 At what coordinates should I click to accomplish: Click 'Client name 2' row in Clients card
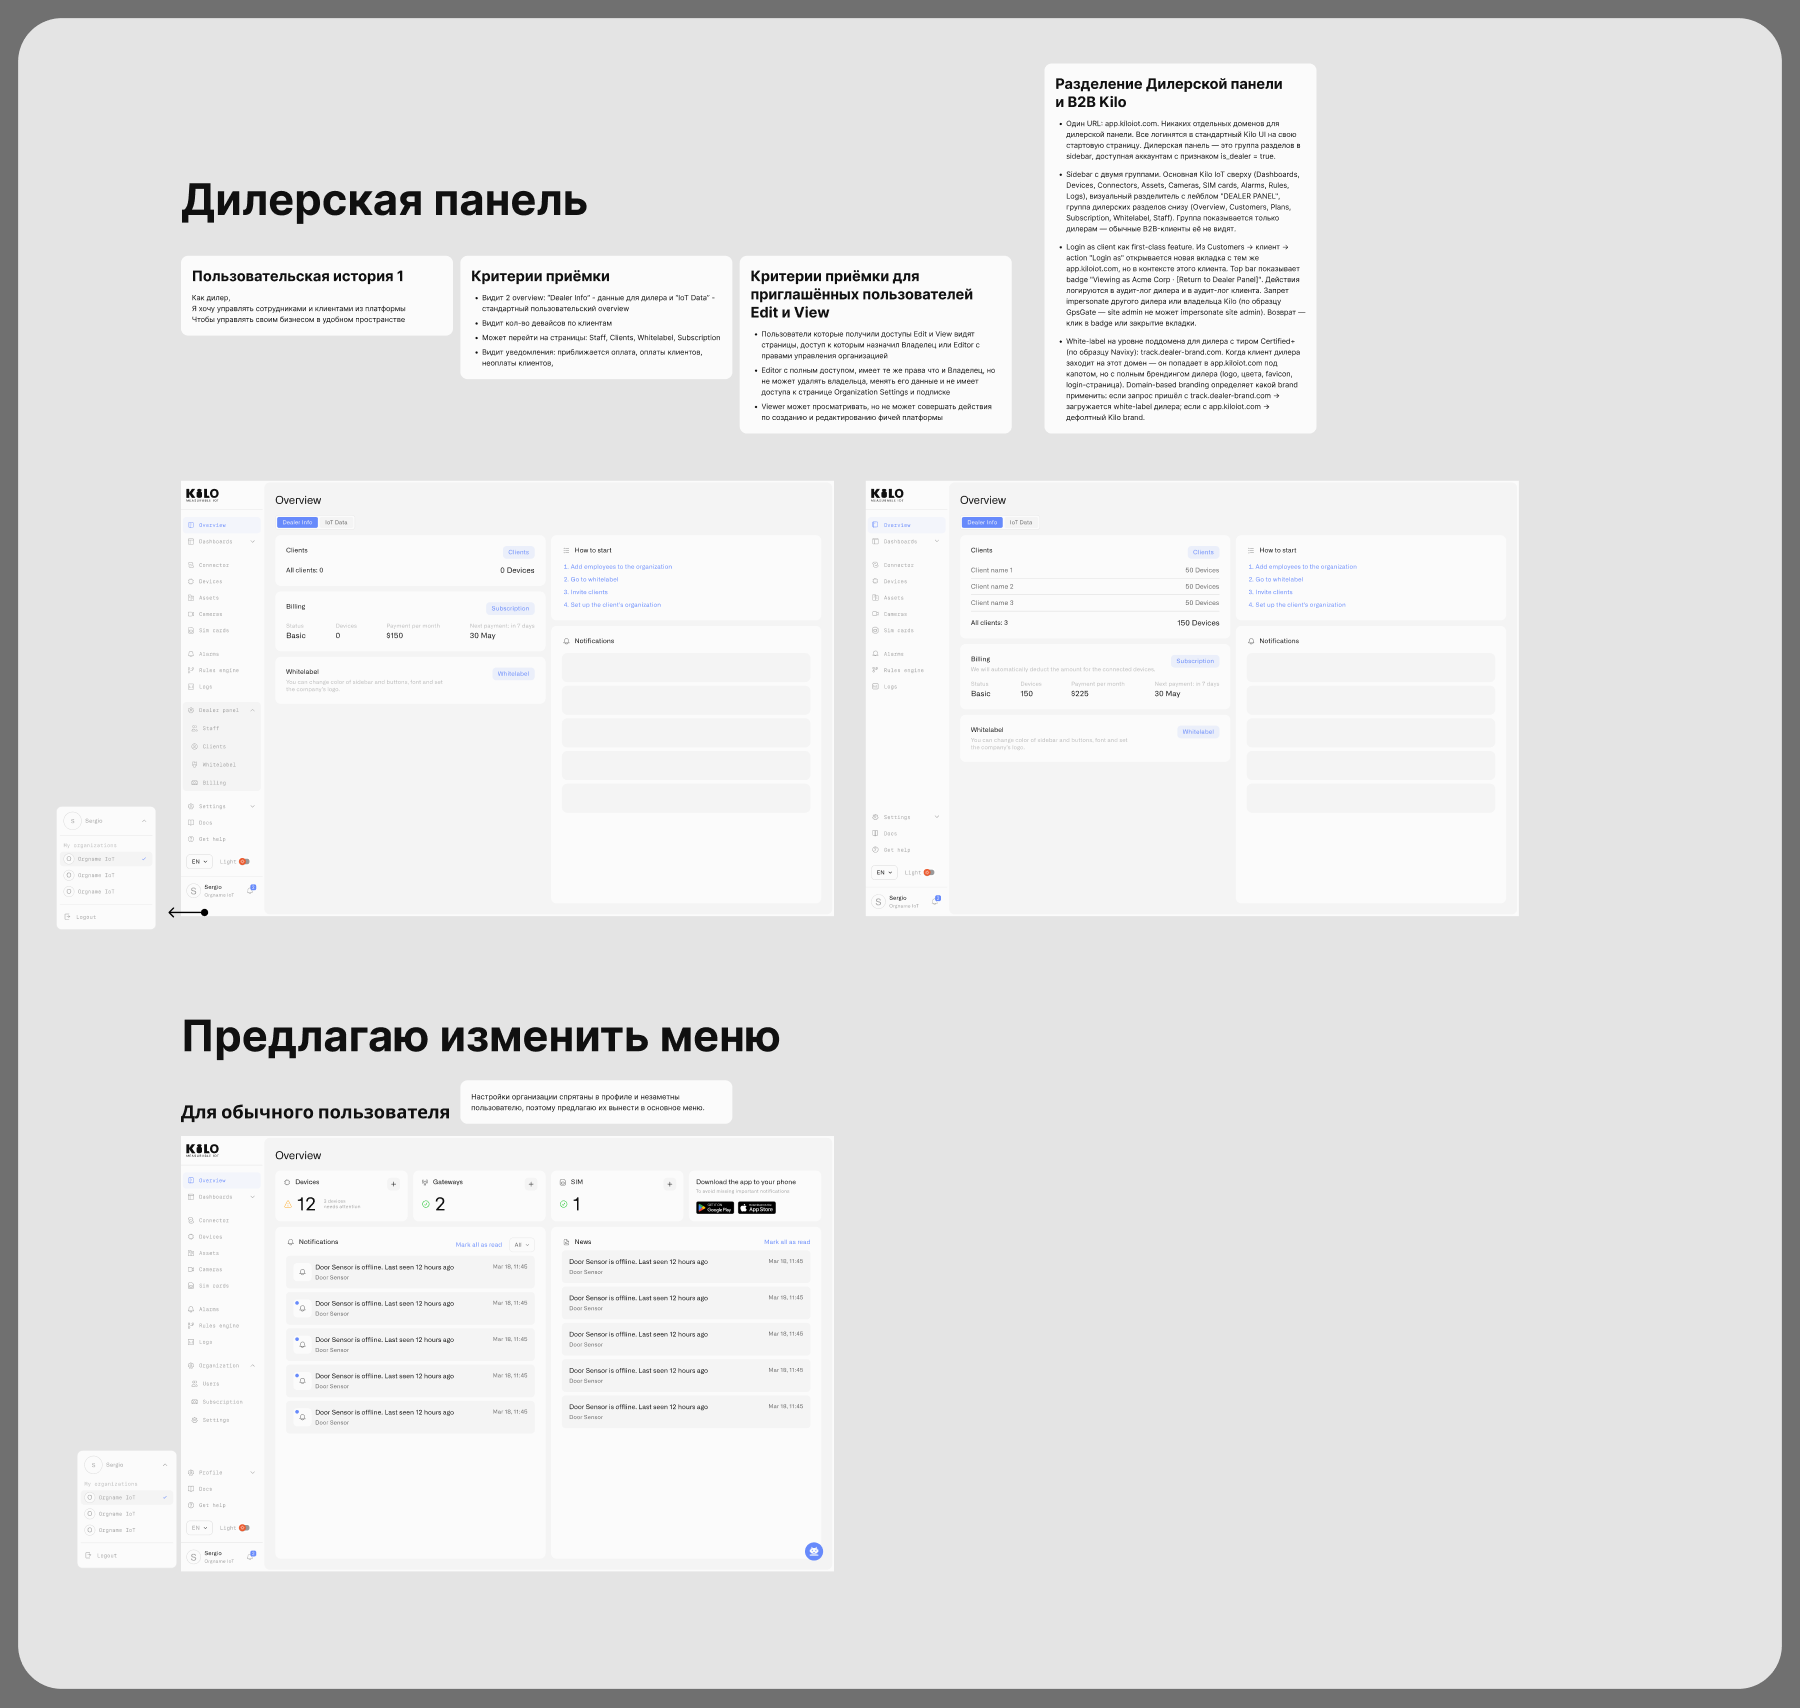(1095, 587)
